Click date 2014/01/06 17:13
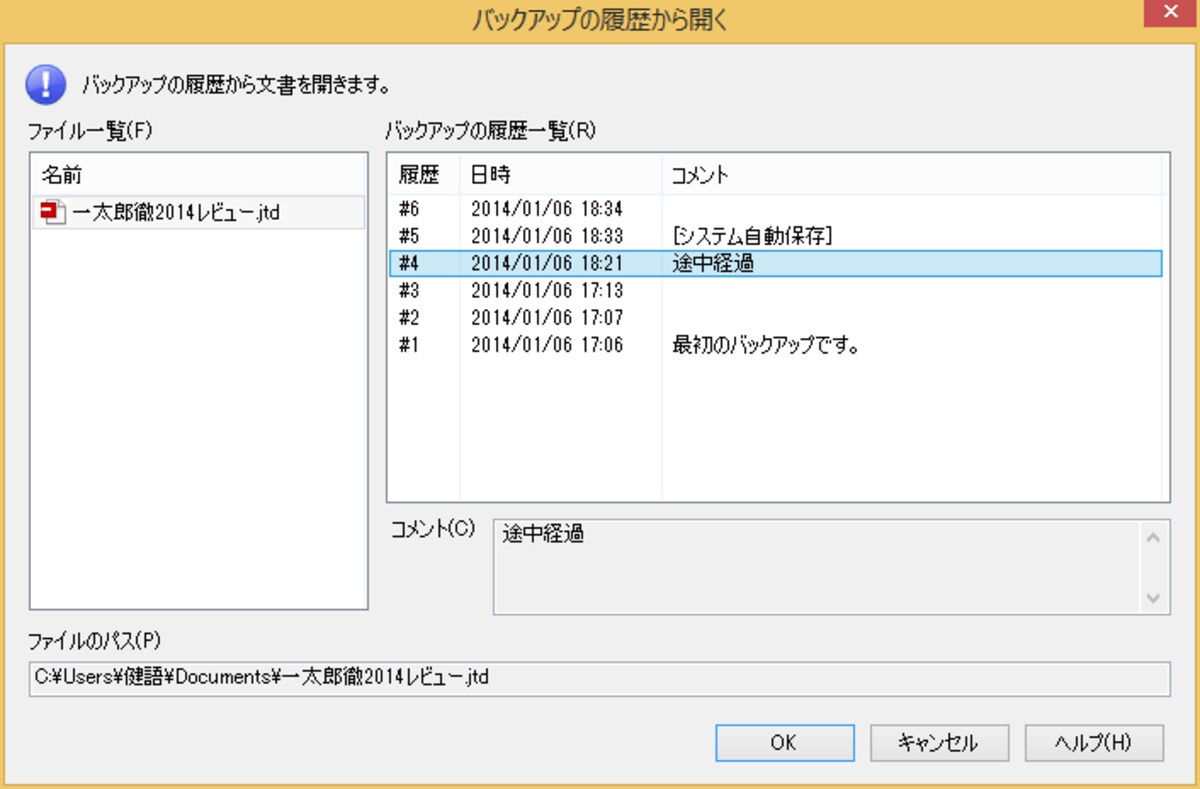This screenshot has height=789, width=1200. (547, 291)
